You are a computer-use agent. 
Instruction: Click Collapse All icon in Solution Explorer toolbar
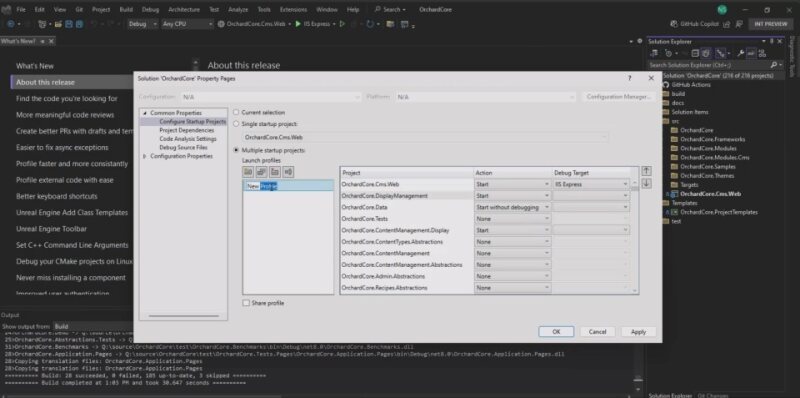695,53
